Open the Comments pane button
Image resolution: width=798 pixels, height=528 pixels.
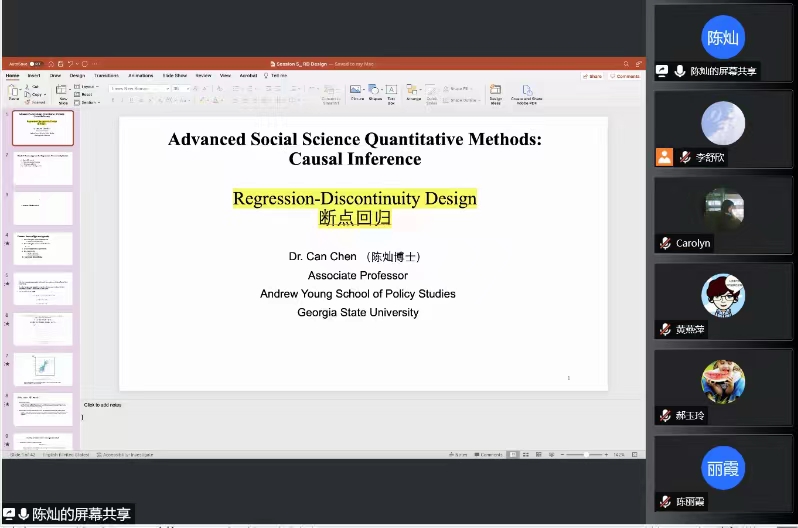[626, 76]
